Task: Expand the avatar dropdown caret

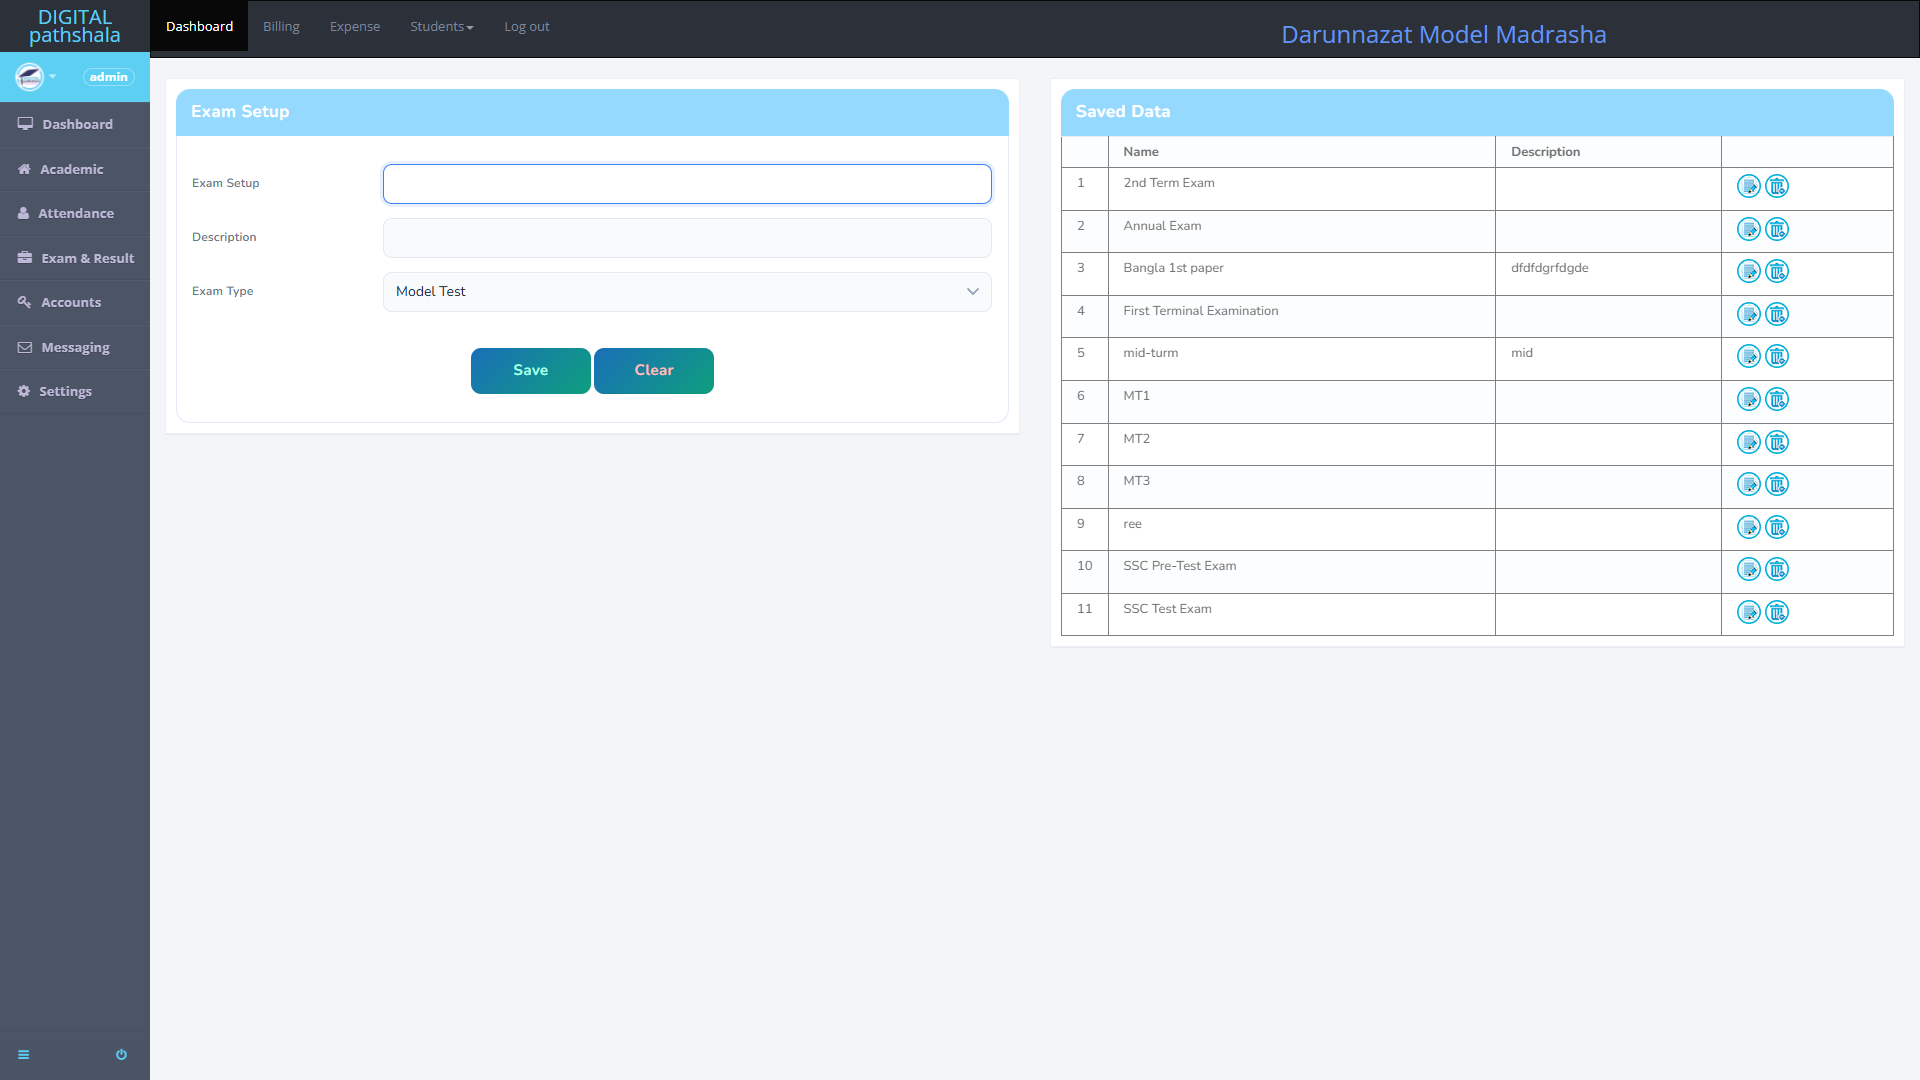Action: [53, 77]
